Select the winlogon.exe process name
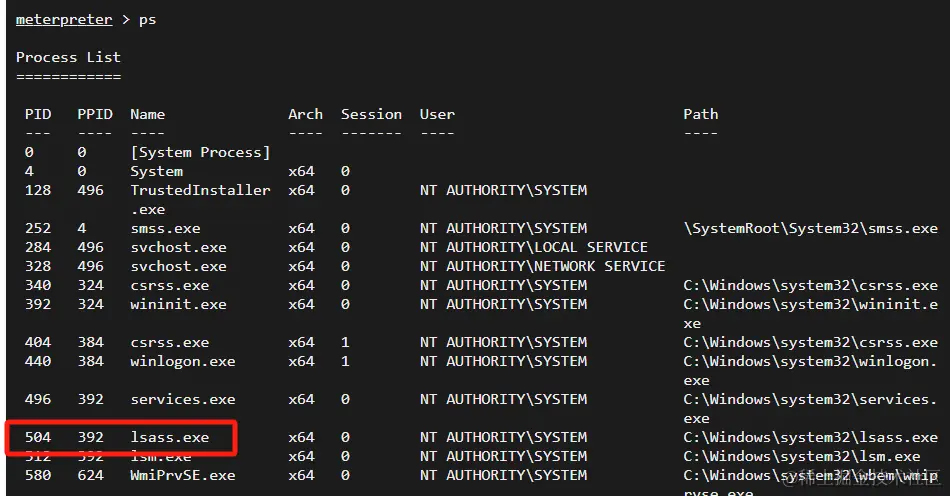This screenshot has width=950, height=496. (183, 361)
